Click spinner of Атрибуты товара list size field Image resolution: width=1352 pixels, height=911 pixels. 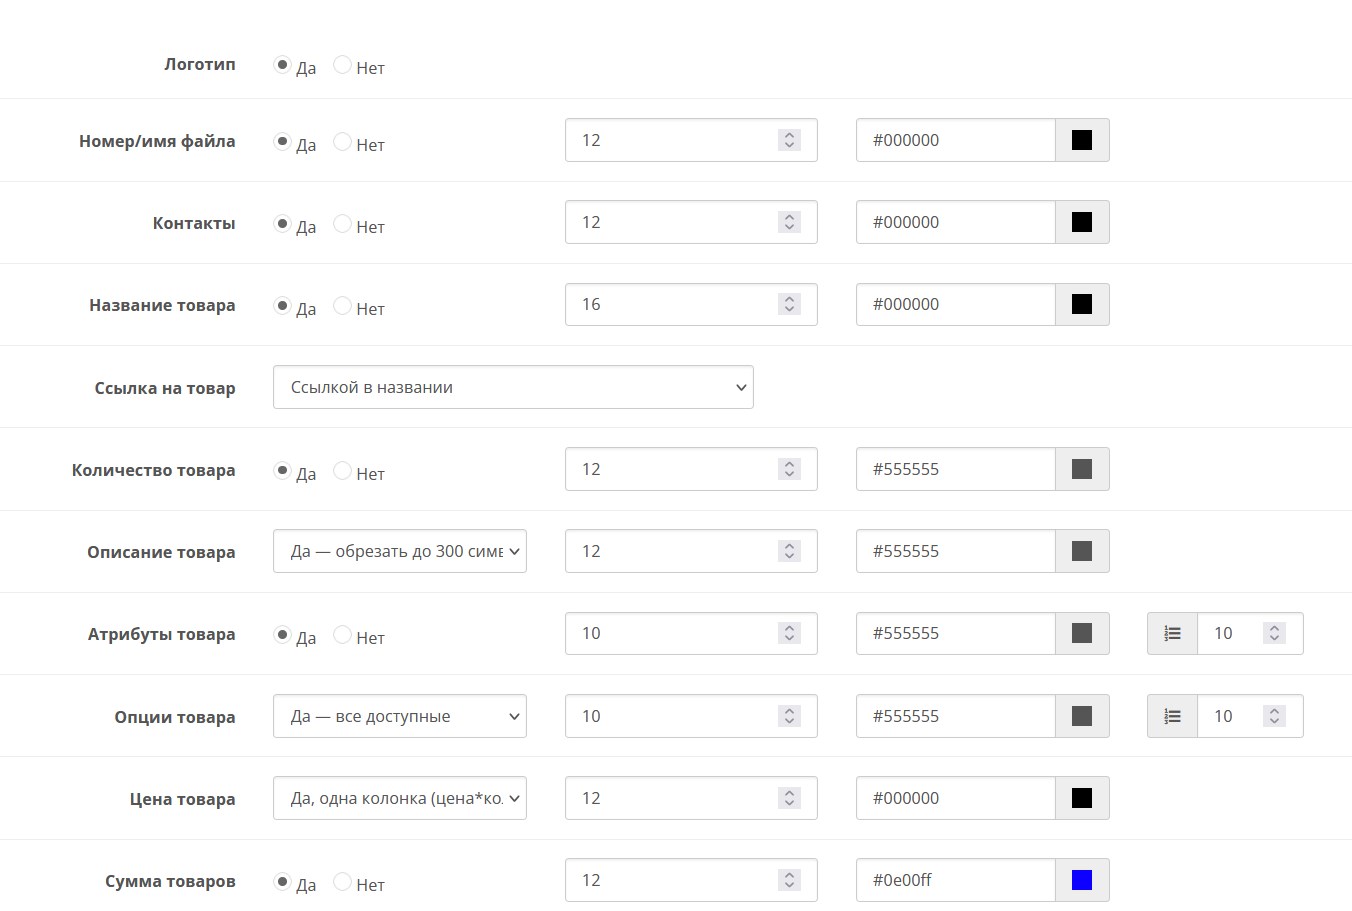(x=1273, y=634)
